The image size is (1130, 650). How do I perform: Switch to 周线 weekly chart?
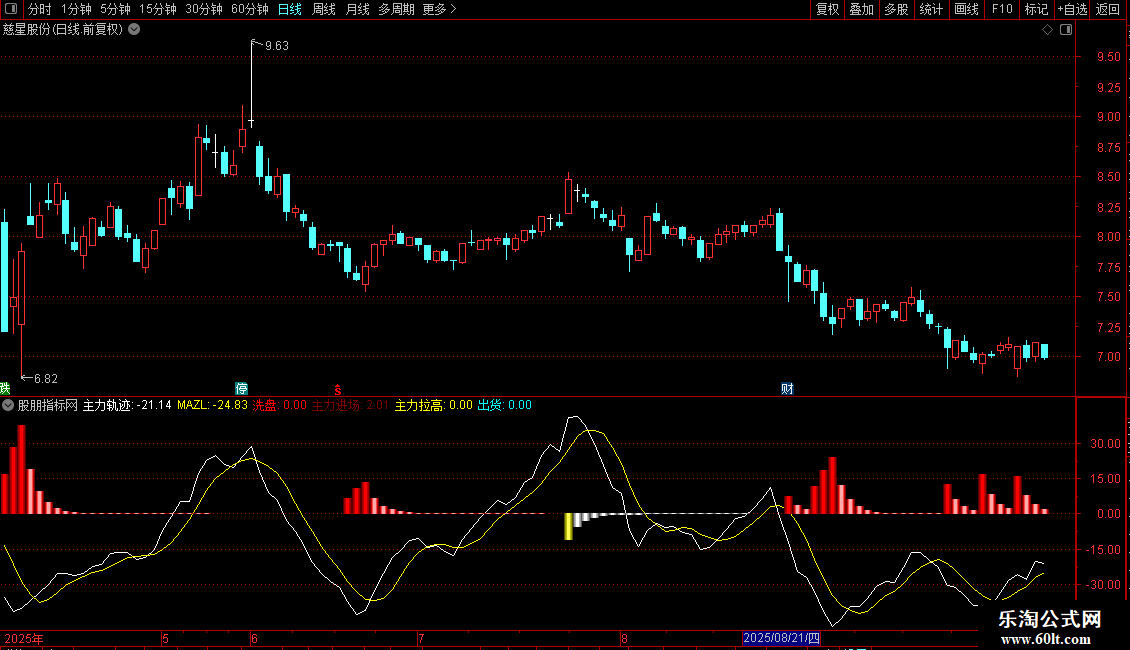pos(324,9)
